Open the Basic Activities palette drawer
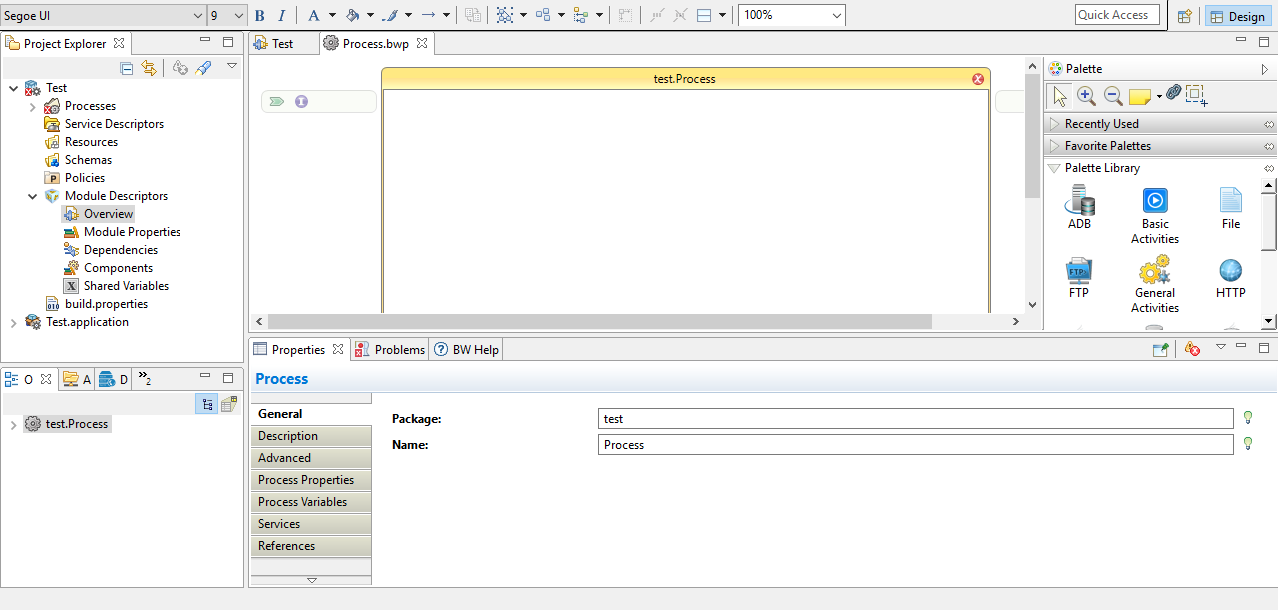 point(1155,216)
